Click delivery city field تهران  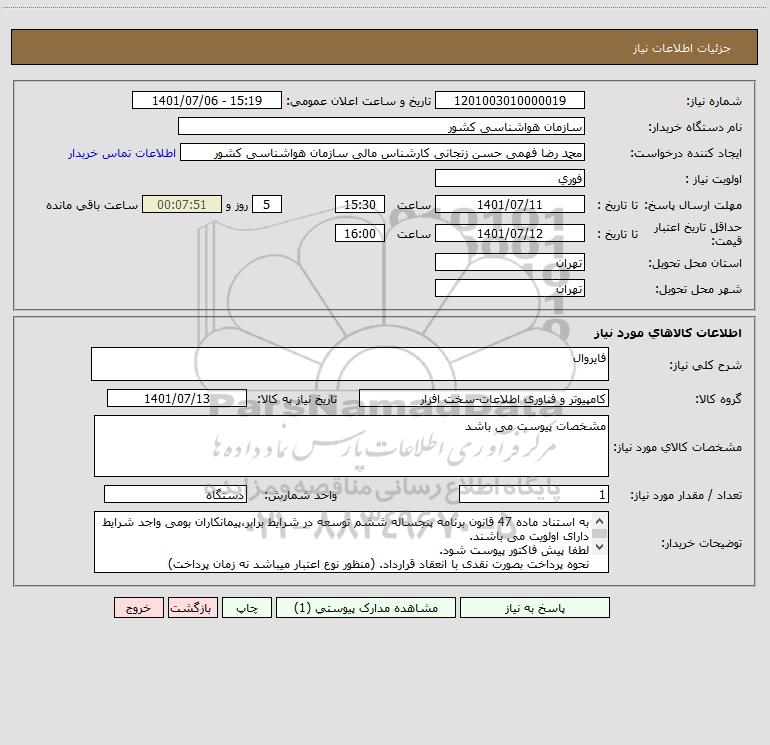coord(510,288)
